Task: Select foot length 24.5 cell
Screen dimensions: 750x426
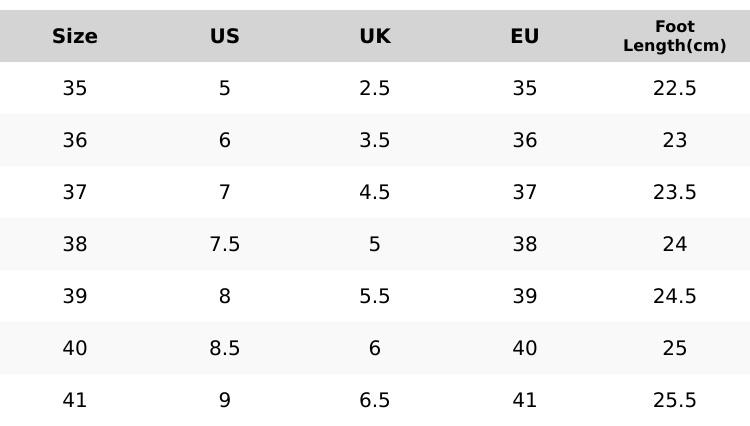Action: (x=674, y=296)
